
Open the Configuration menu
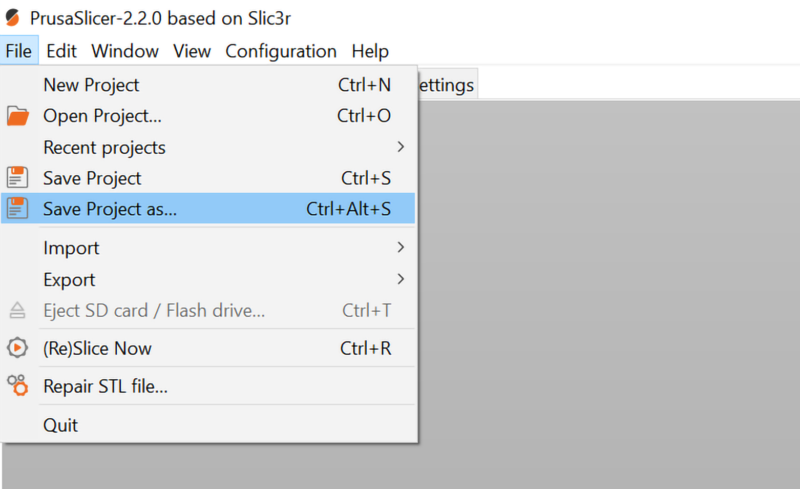tap(281, 51)
